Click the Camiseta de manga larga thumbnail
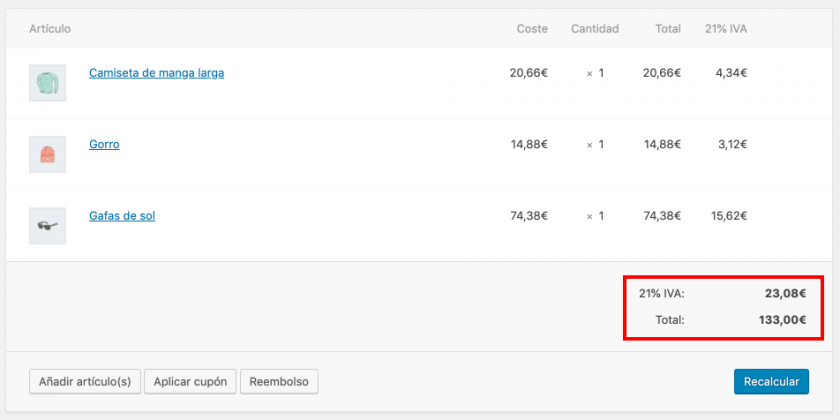The width and height of the screenshot is (840, 420). pos(47,83)
